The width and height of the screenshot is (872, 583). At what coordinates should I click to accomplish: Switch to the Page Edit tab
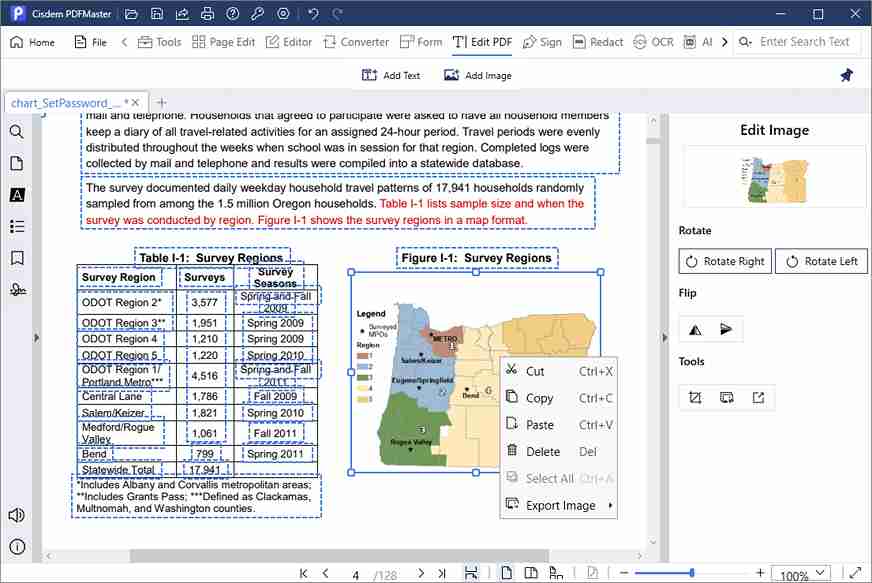(223, 42)
